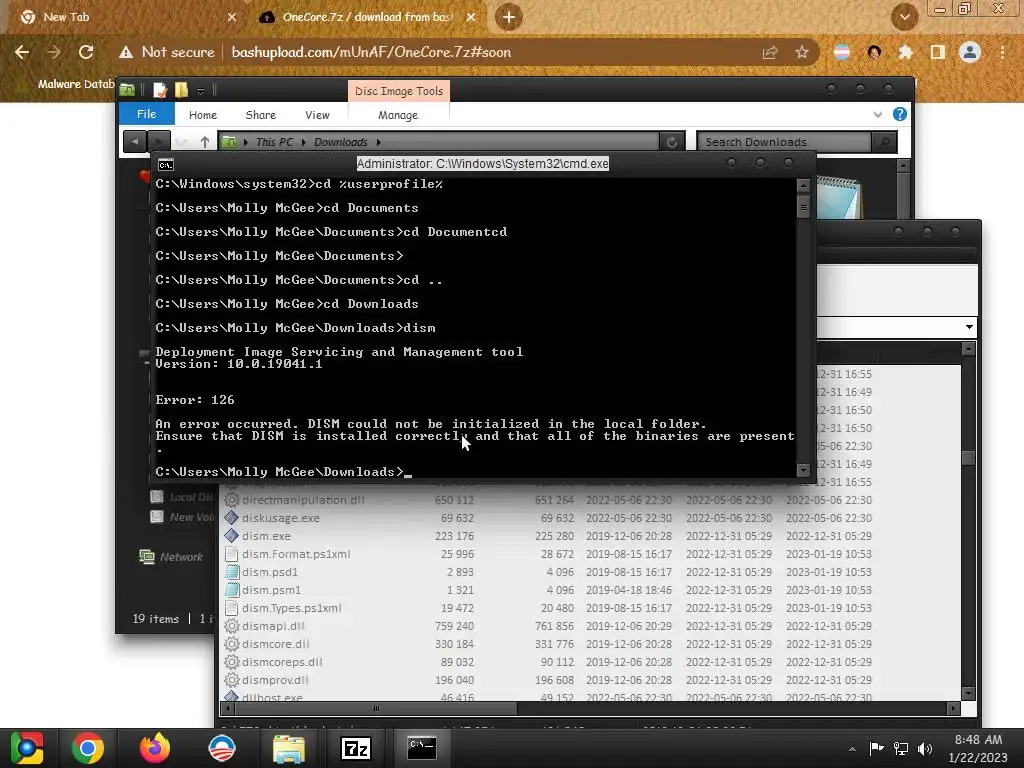Open 7-Zip from the taskbar
1024x768 pixels.
click(x=356, y=748)
